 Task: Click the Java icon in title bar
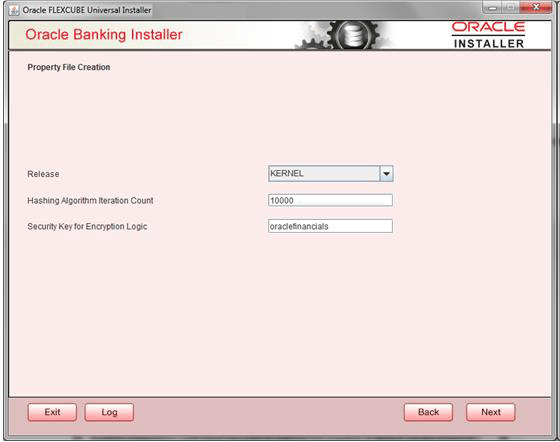[x=14, y=10]
